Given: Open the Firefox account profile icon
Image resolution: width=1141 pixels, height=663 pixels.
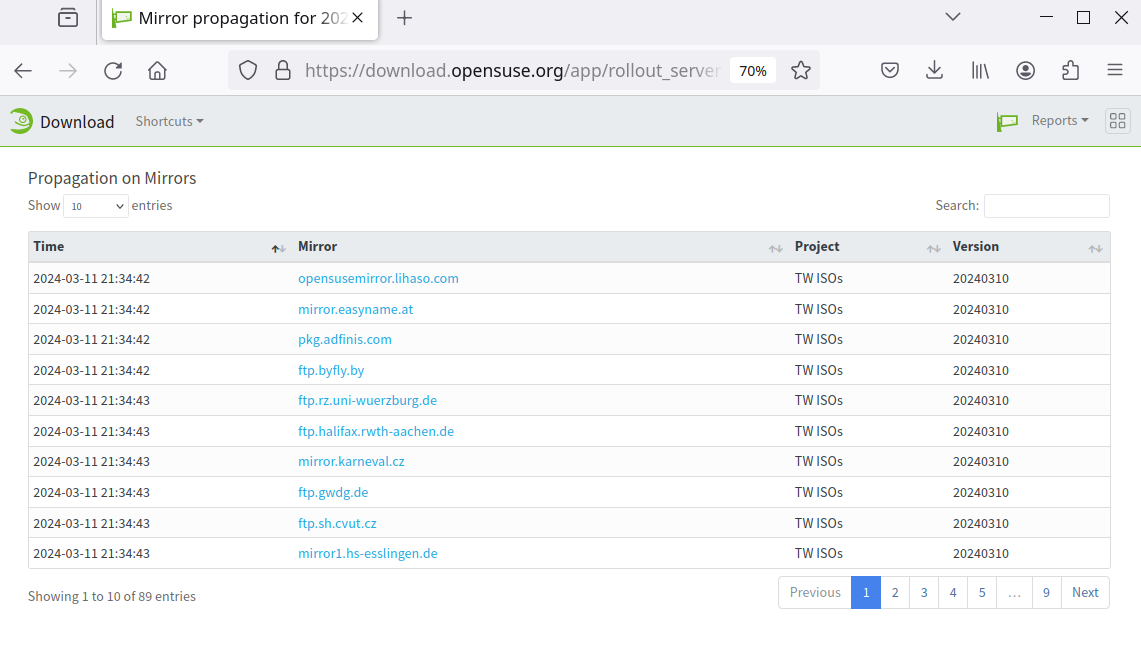Looking at the screenshot, I should point(1025,70).
